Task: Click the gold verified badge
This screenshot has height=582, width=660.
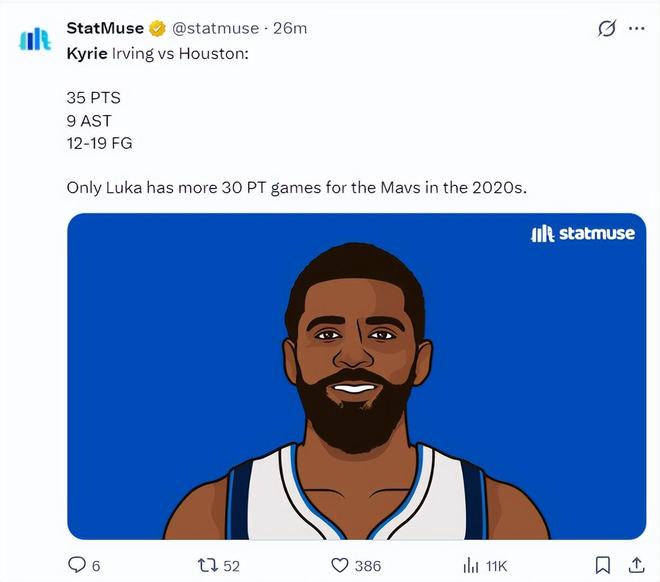Action: (x=157, y=28)
